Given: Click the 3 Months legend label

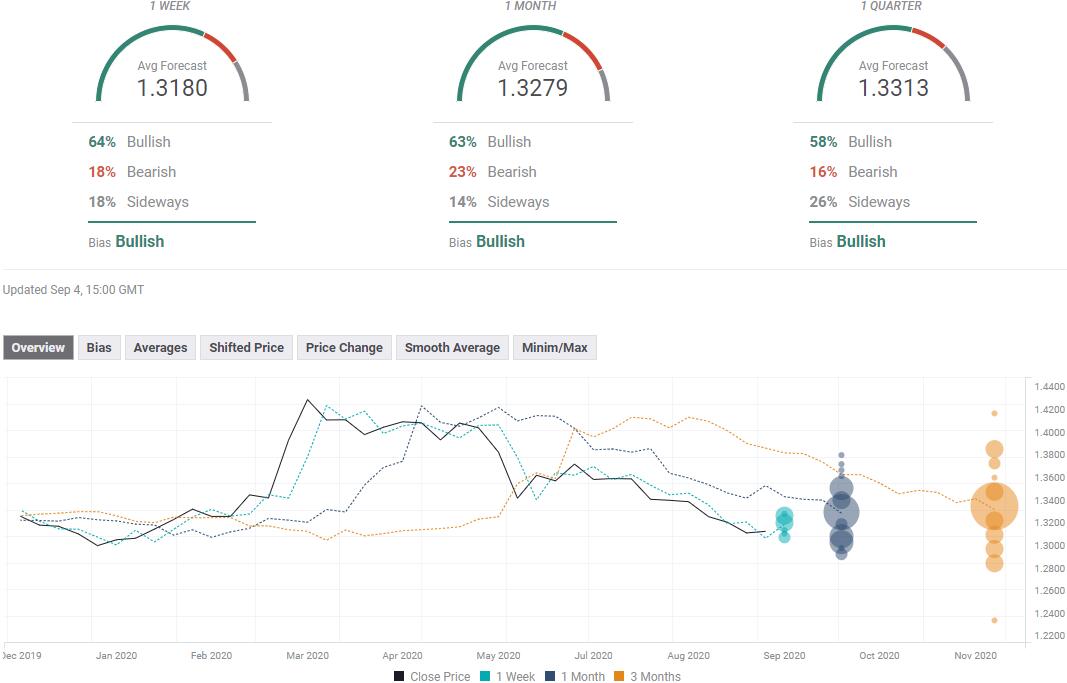Looking at the screenshot, I should (x=655, y=676).
